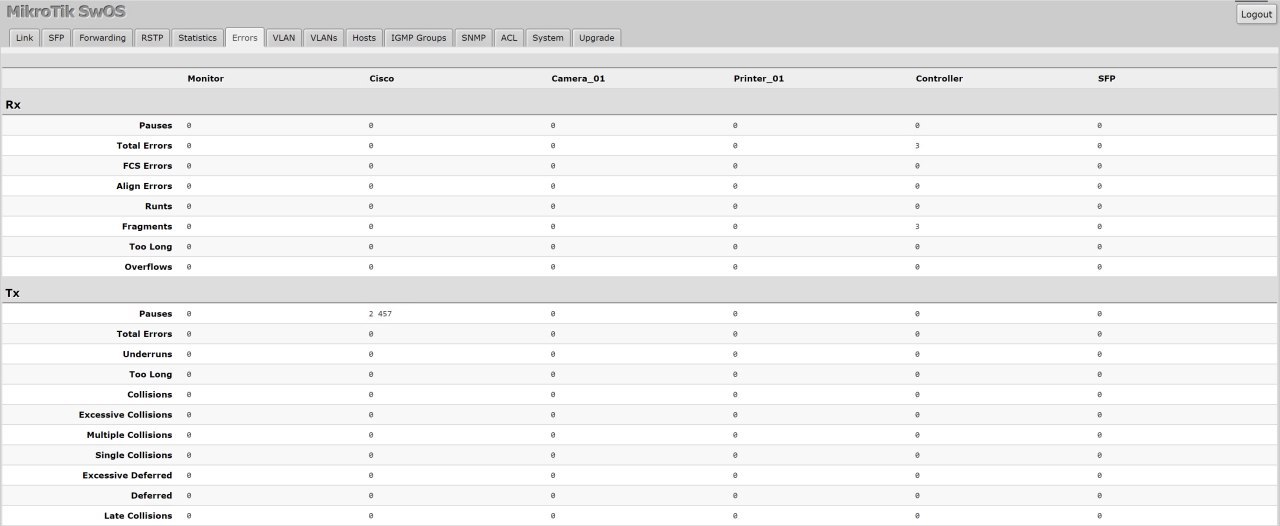1280x526 pixels.
Task: Click the Rx section heading
Action: [13, 104]
